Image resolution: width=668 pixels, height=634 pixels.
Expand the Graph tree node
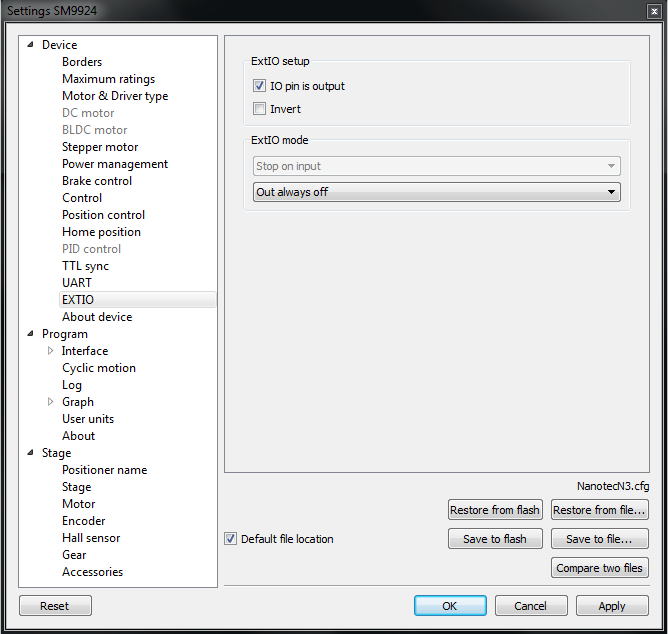51,402
